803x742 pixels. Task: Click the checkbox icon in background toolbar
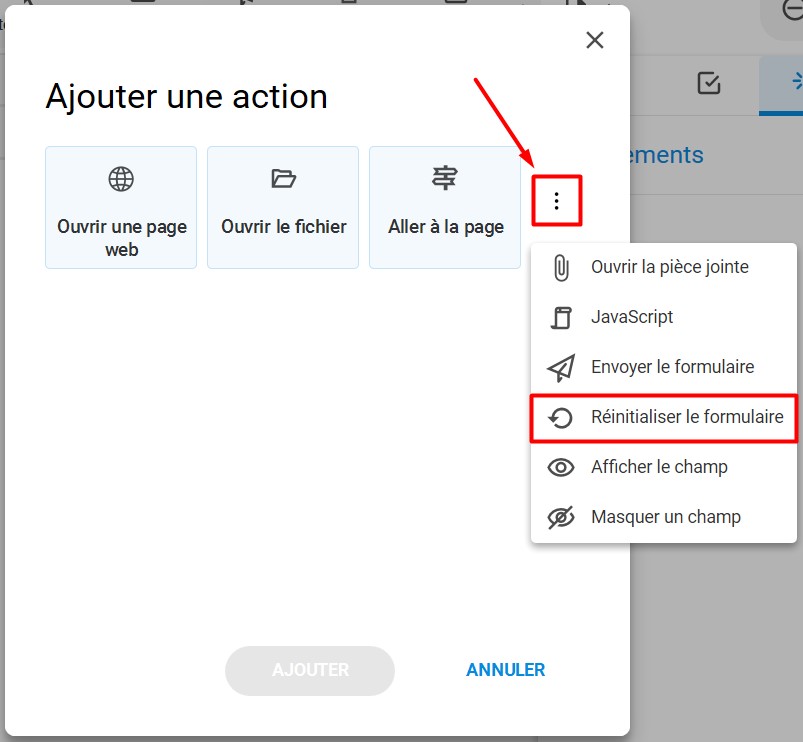click(709, 83)
